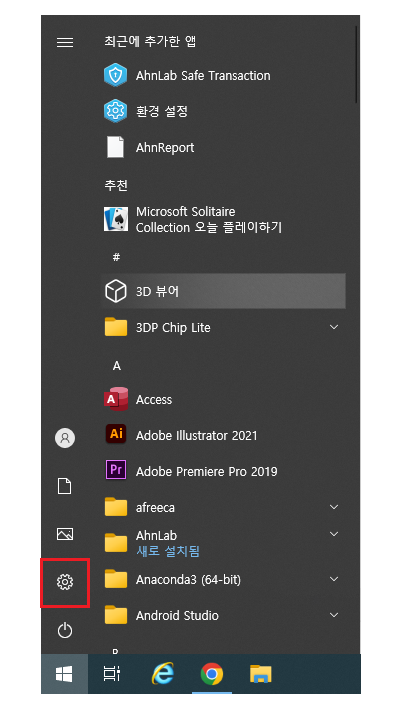This screenshot has height=710, width=399.
Task: Click the Access app icon
Action: point(115,399)
